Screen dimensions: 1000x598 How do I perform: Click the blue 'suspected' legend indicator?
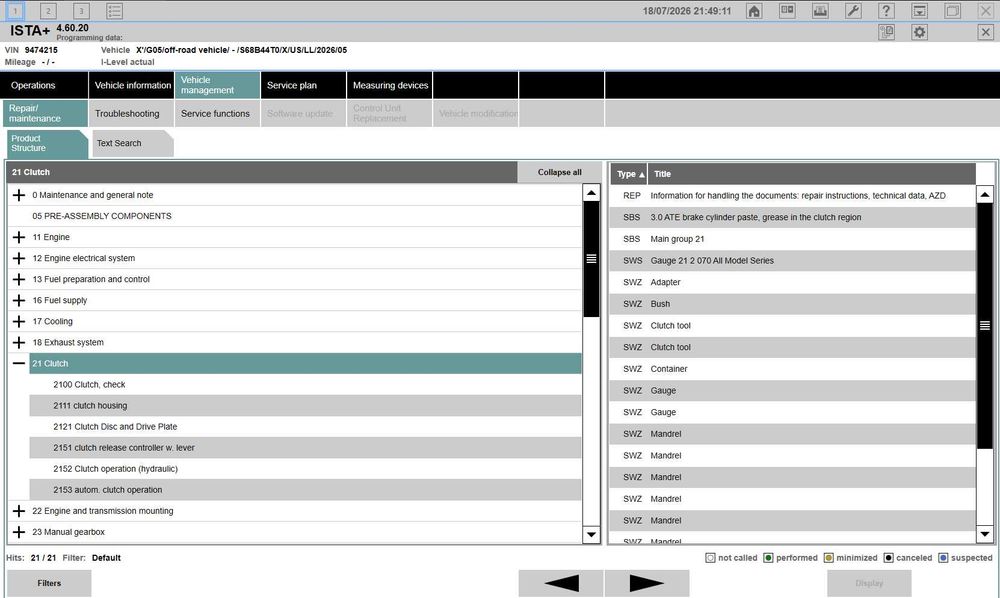tap(943, 558)
